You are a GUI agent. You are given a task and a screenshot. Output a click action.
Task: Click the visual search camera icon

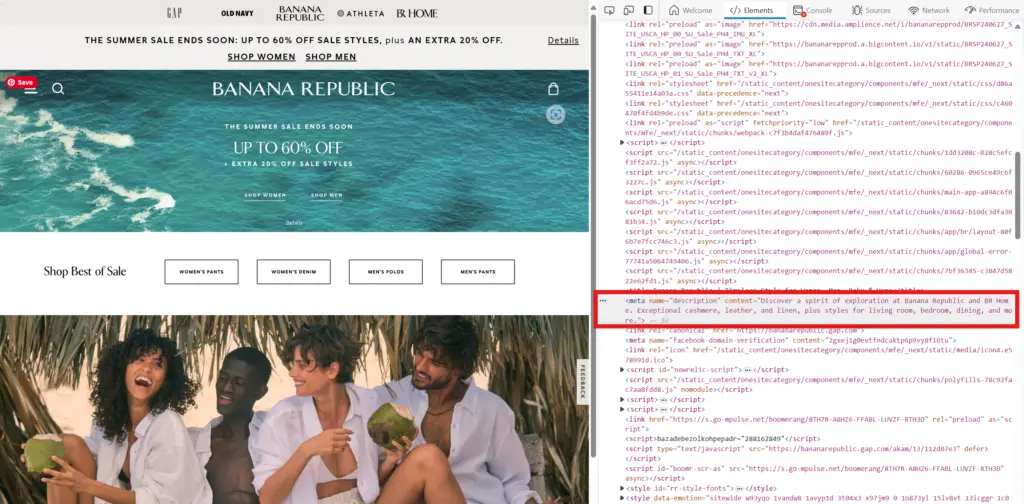click(556, 115)
